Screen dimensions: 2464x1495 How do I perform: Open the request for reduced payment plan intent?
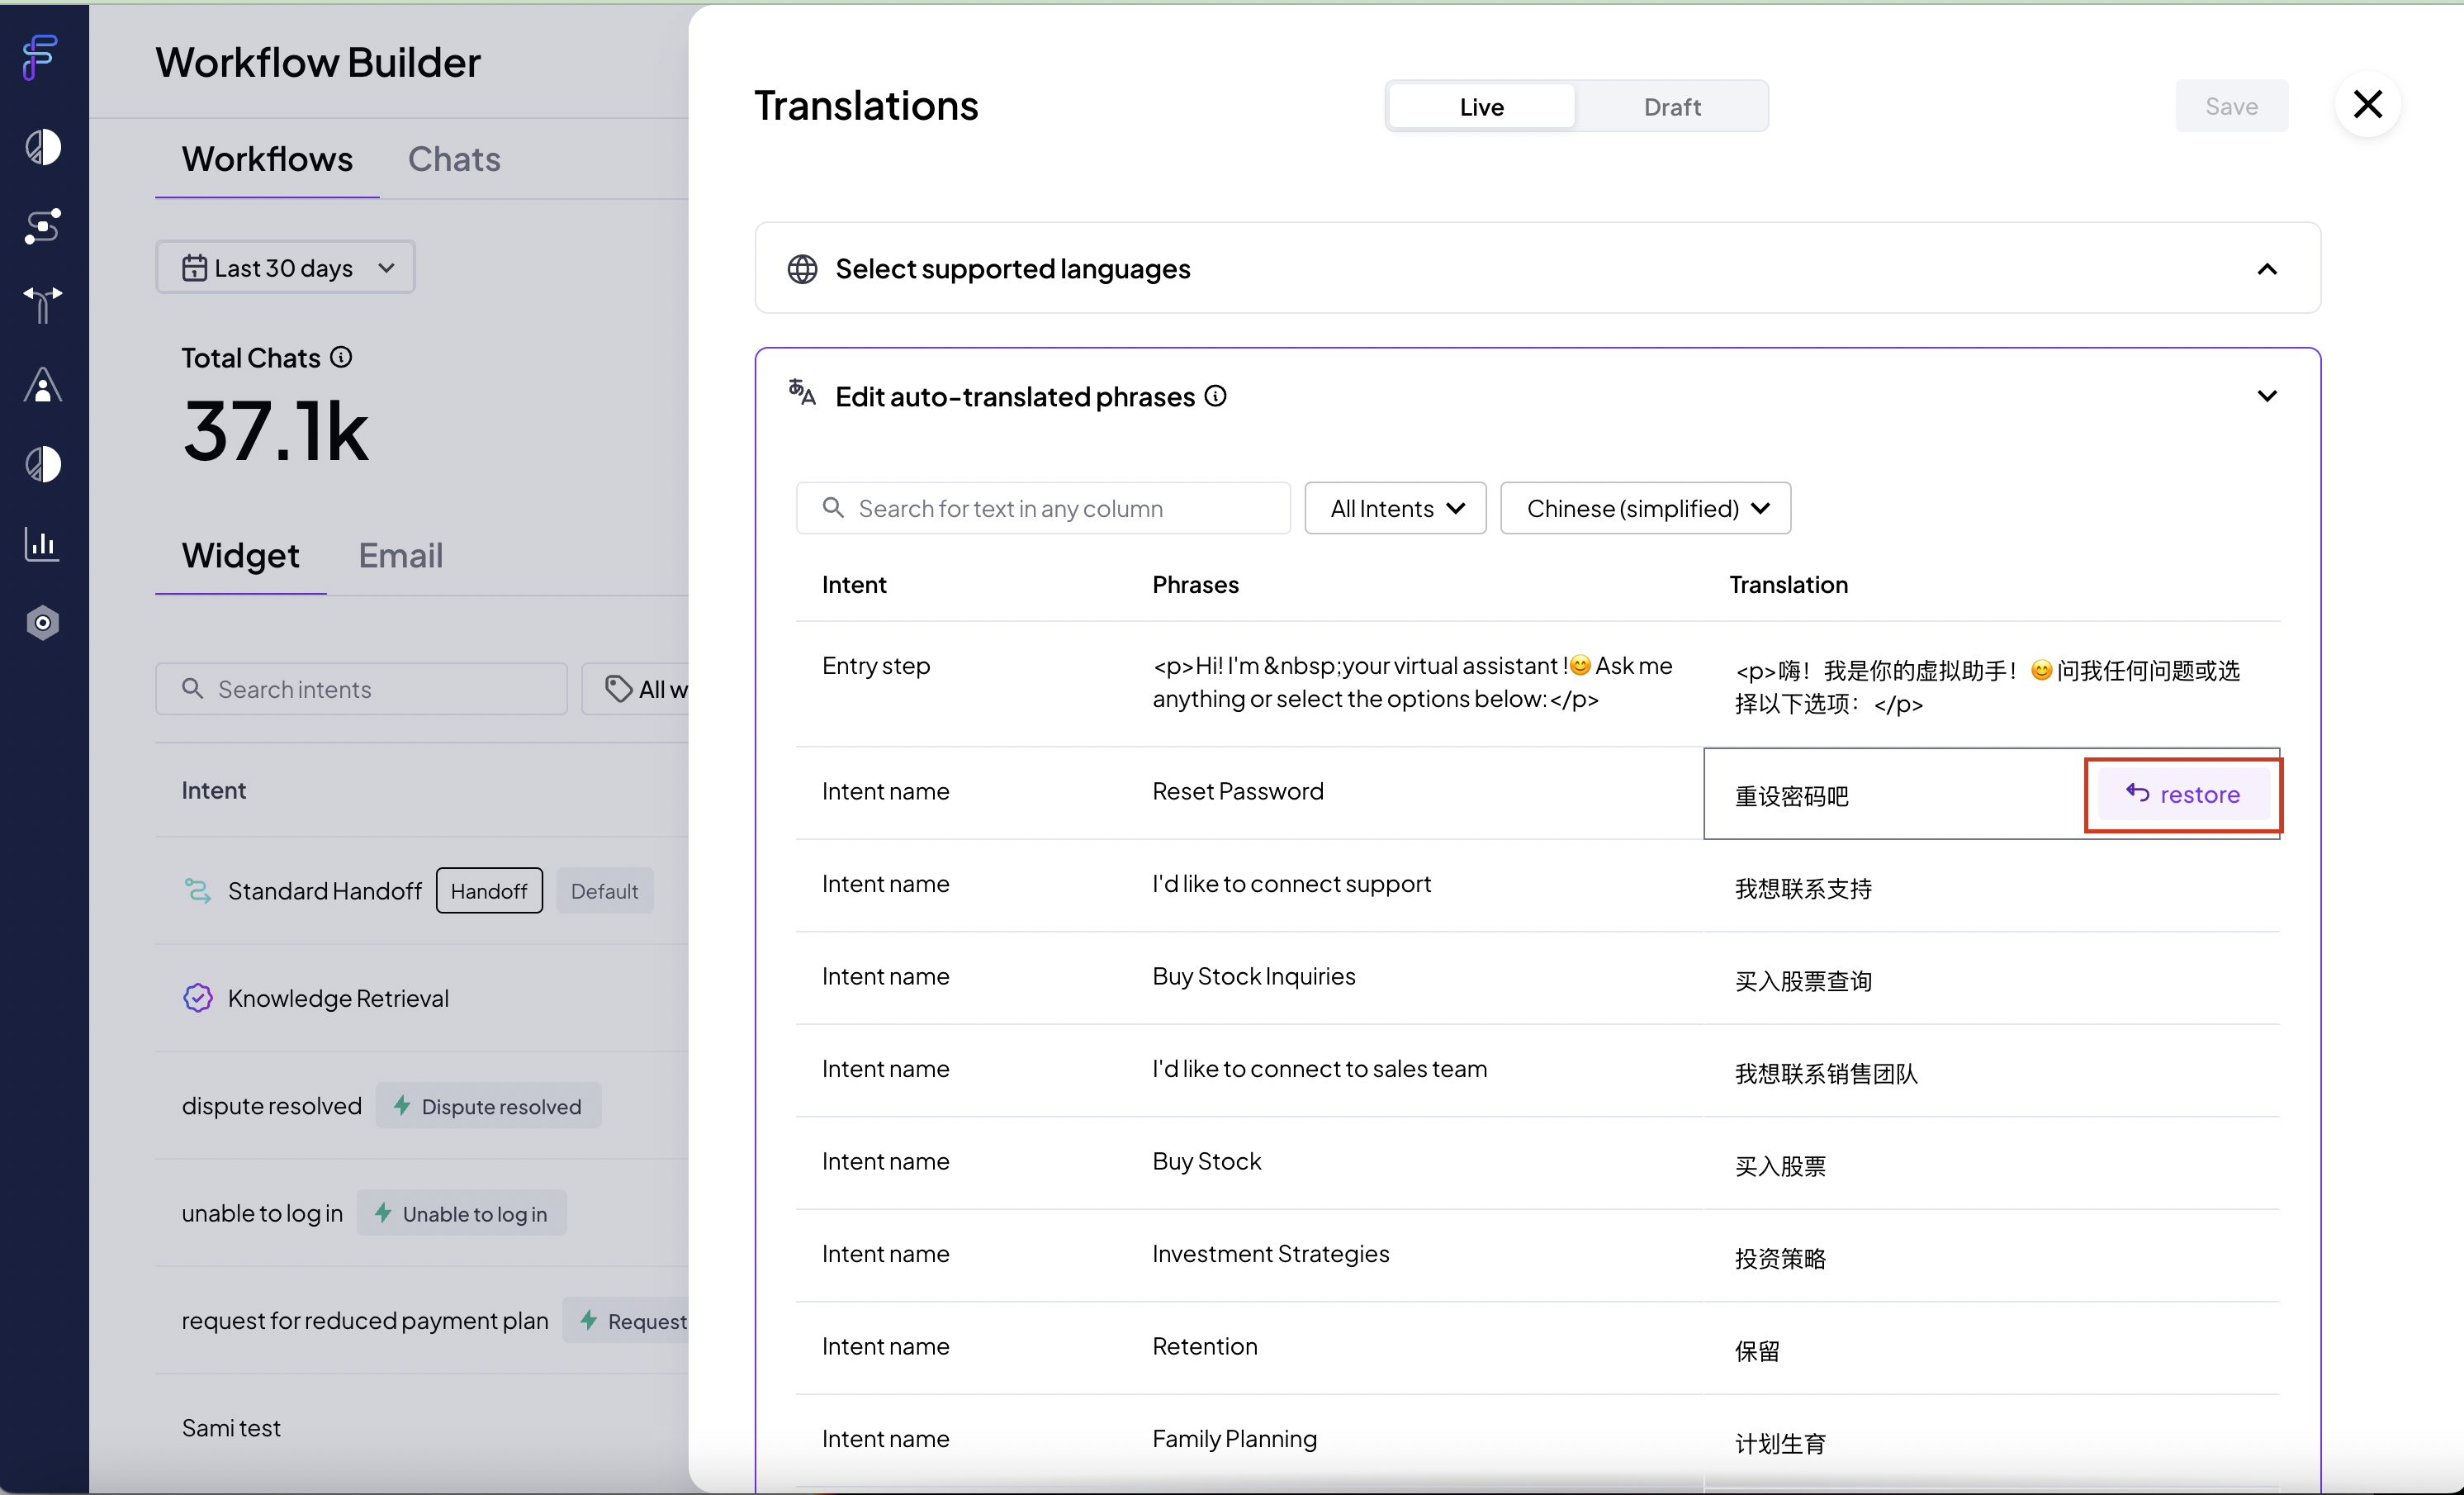421,1320
